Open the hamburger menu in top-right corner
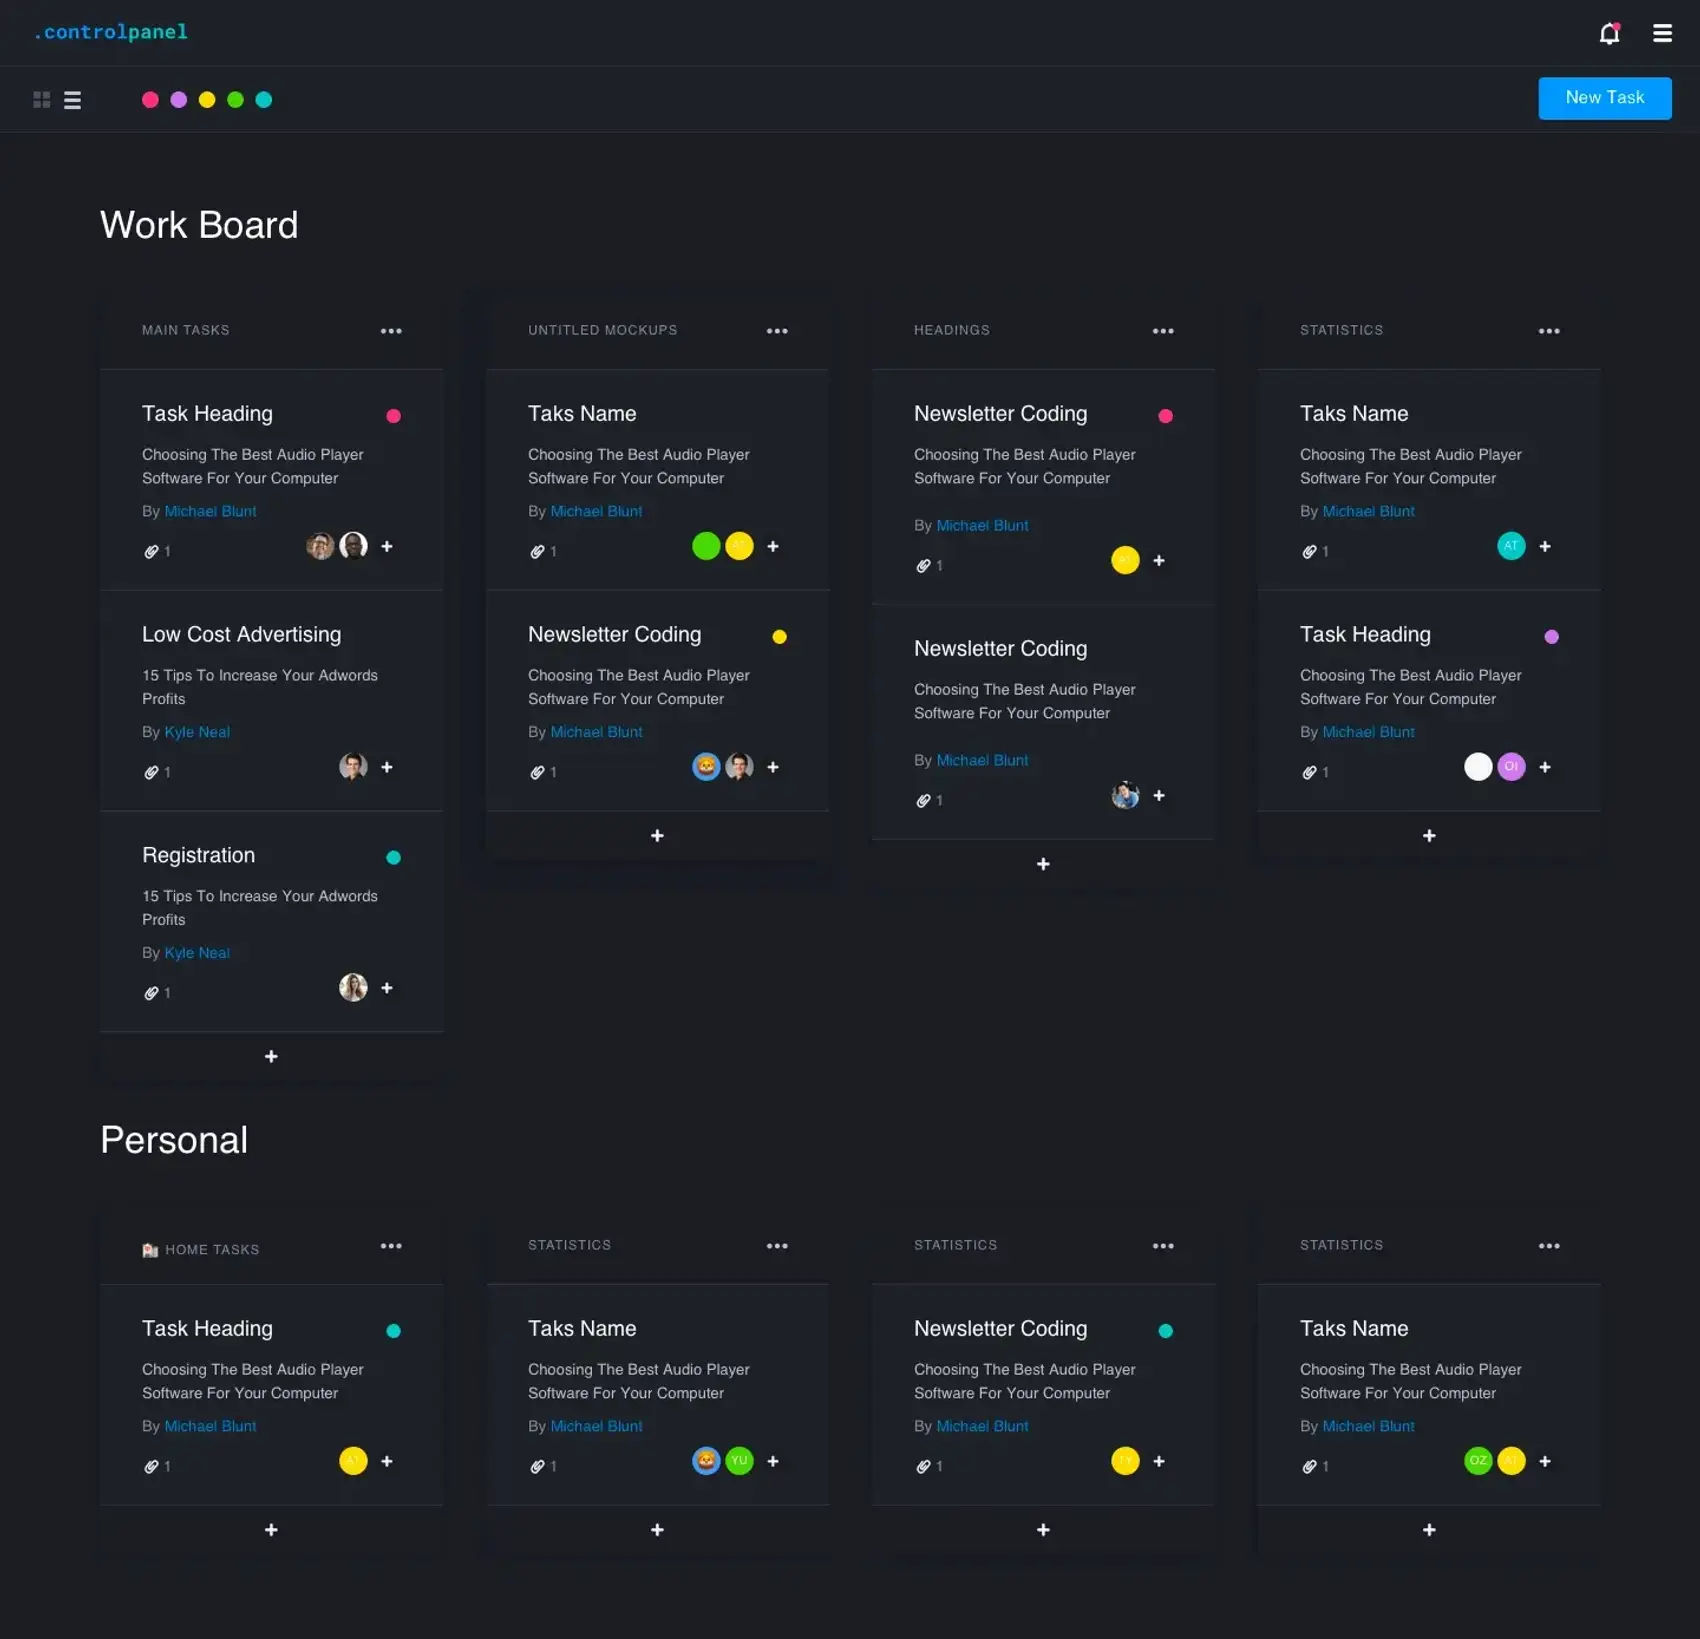Screen dimensions: 1700x1639 point(1662,34)
